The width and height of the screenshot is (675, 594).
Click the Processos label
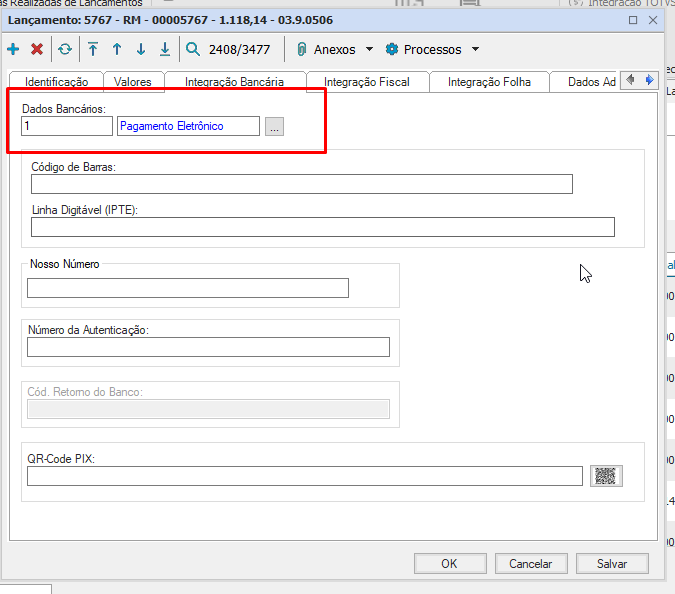pyautogui.click(x=432, y=50)
